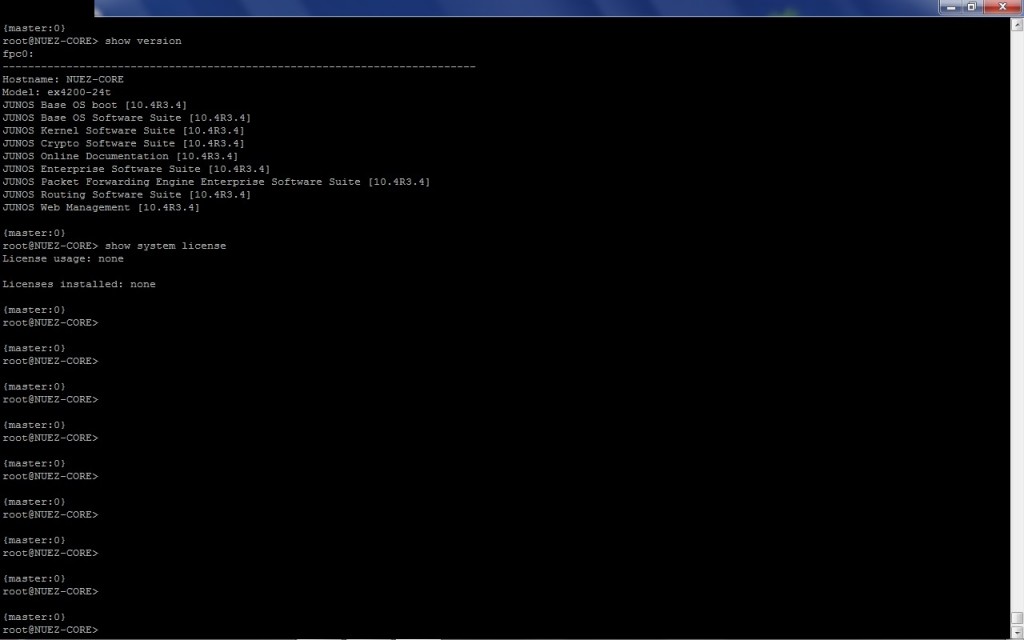1024x640 pixels.
Task: Click the 'Licenses installed: none' line
Action: coord(78,284)
